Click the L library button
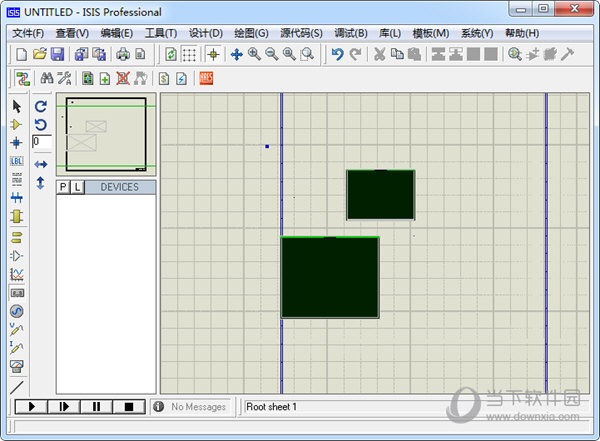The height and width of the screenshot is (441, 600). tap(77, 187)
